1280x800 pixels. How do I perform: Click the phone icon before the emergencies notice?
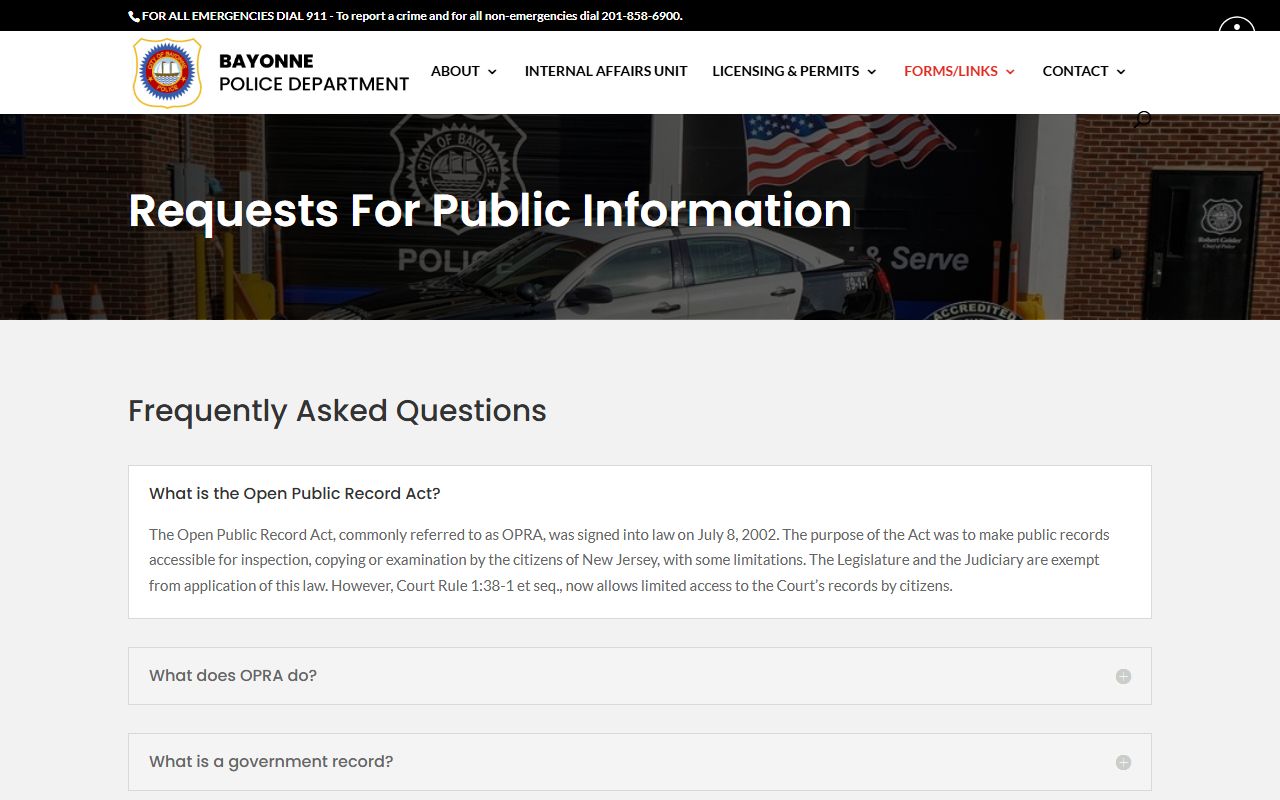tap(134, 16)
